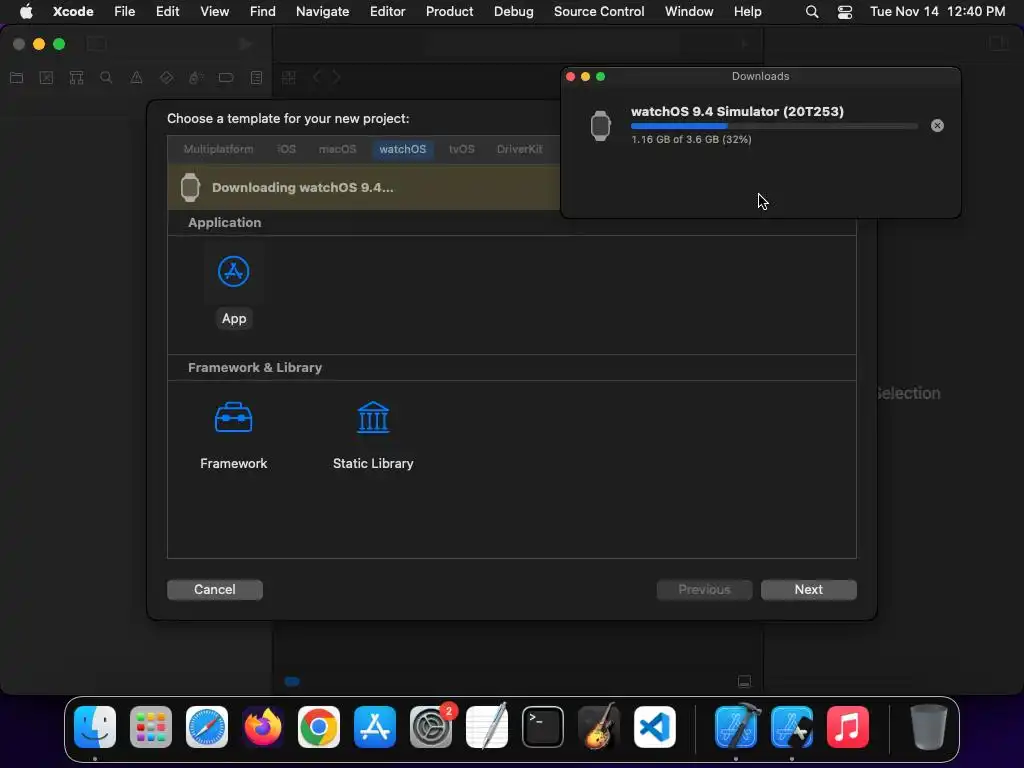Open the Editor menu

tap(387, 11)
